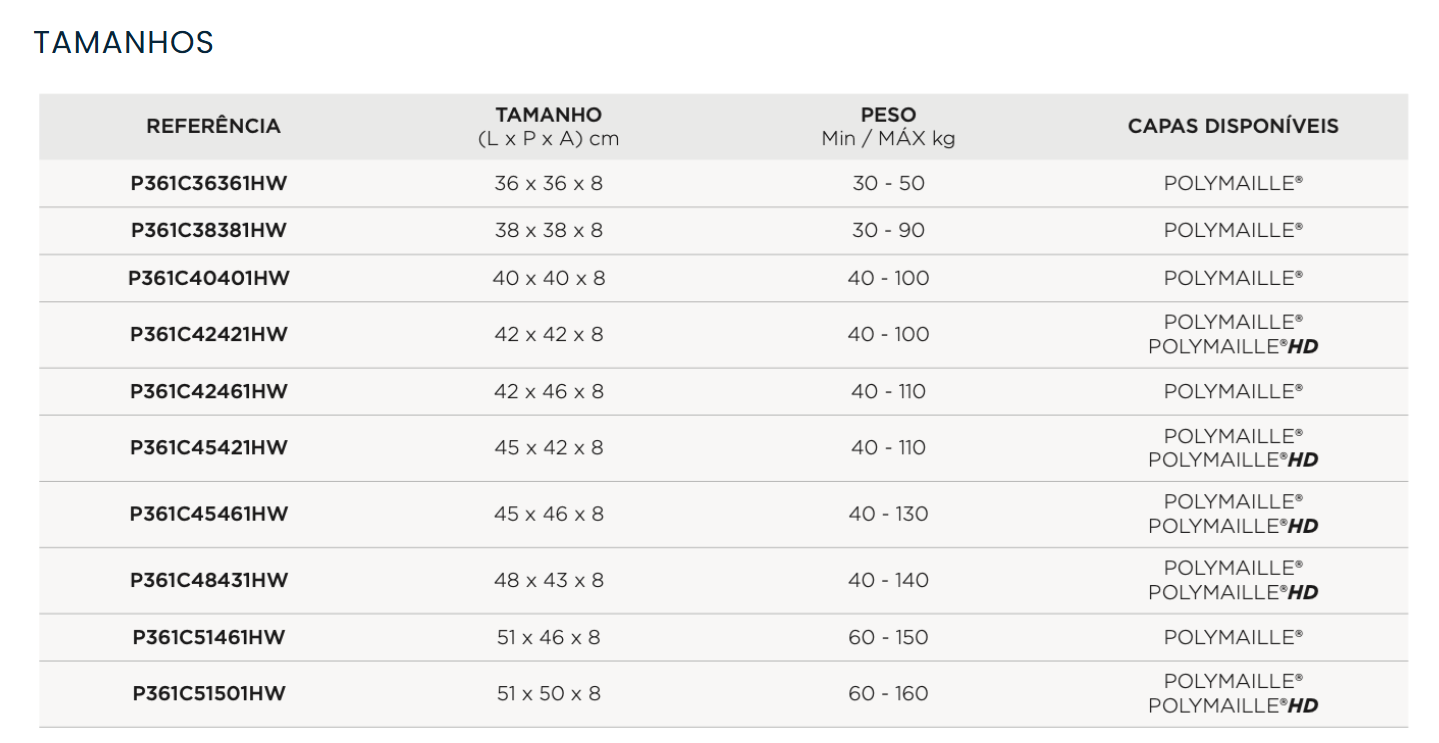
Task: Select the 48 x 43 x 8 size
Action: (548, 580)
